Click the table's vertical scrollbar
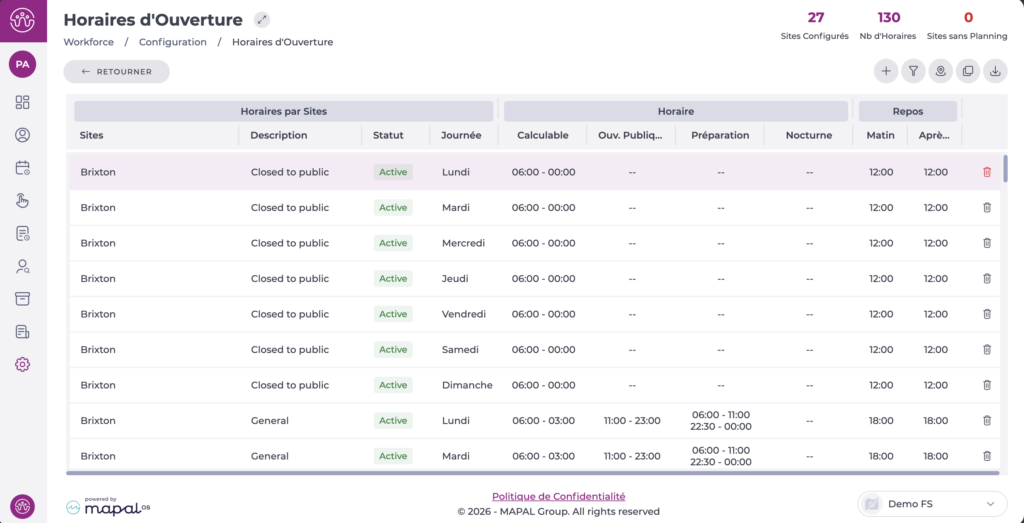This screenshot has height=523, width=1024. (1005, 167)
